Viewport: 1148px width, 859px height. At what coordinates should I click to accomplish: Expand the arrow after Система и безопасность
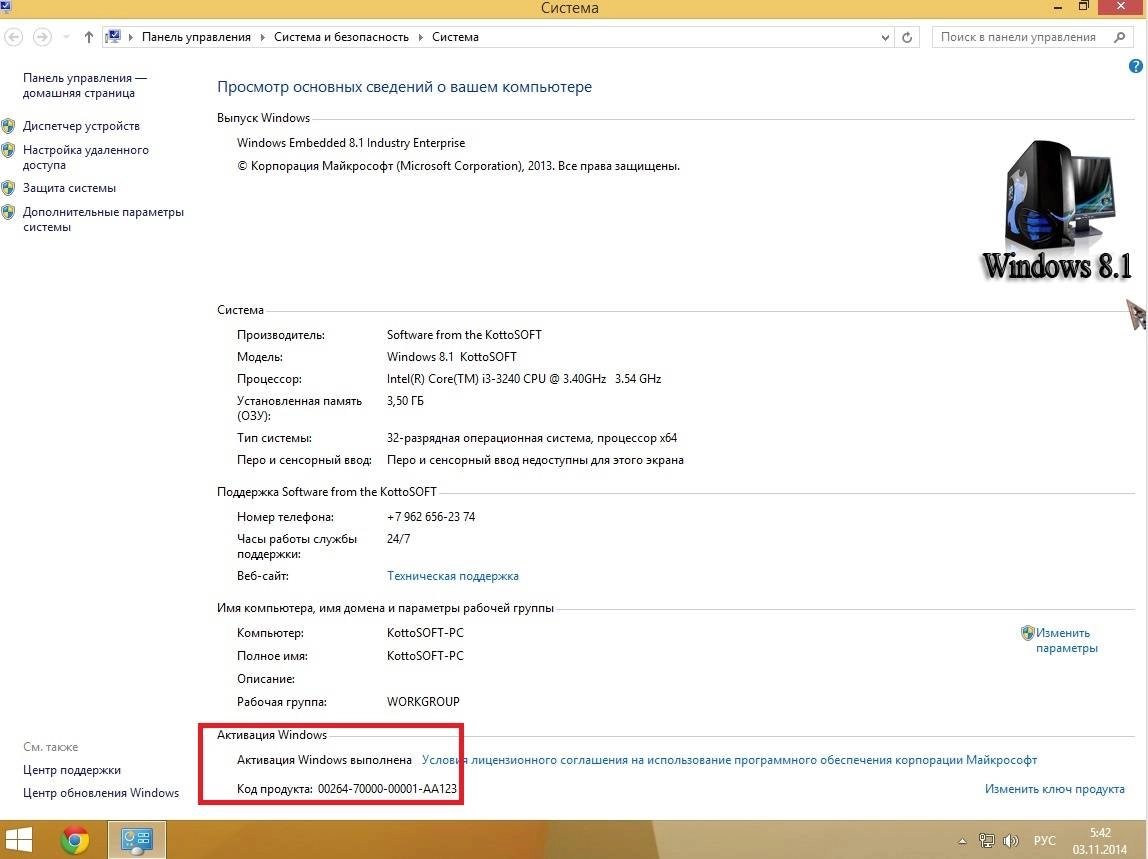tap(420, 37)
